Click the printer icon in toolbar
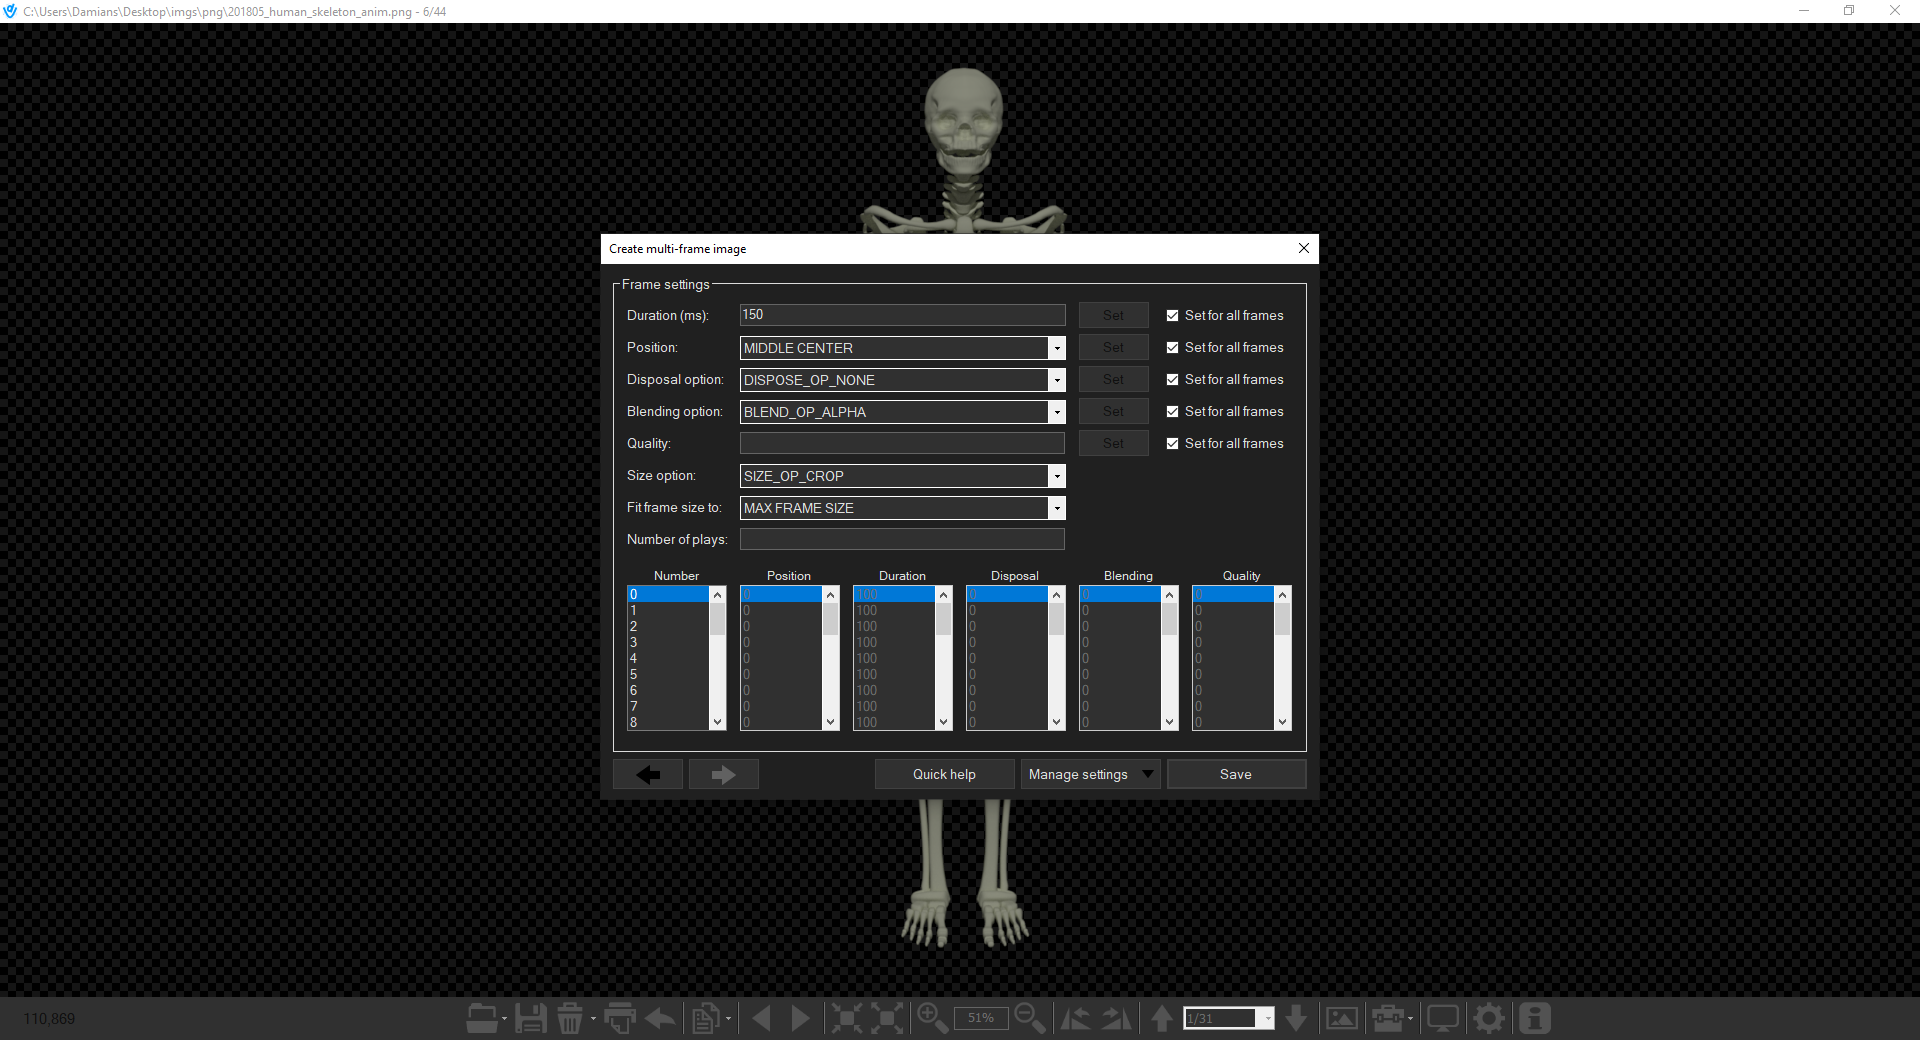The height and width of the screenshot is (1040, 1920). 620,1018
